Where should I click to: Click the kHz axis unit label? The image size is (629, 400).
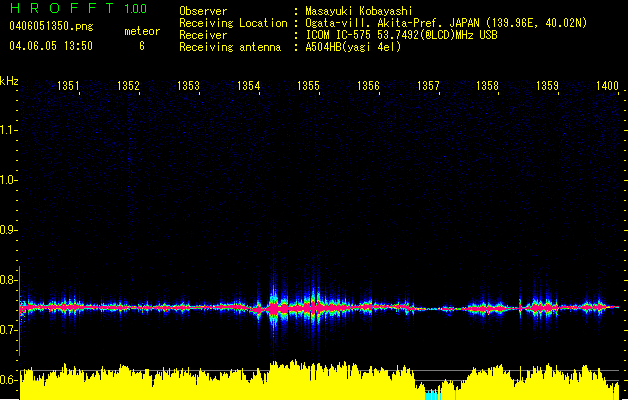(9, 81)
